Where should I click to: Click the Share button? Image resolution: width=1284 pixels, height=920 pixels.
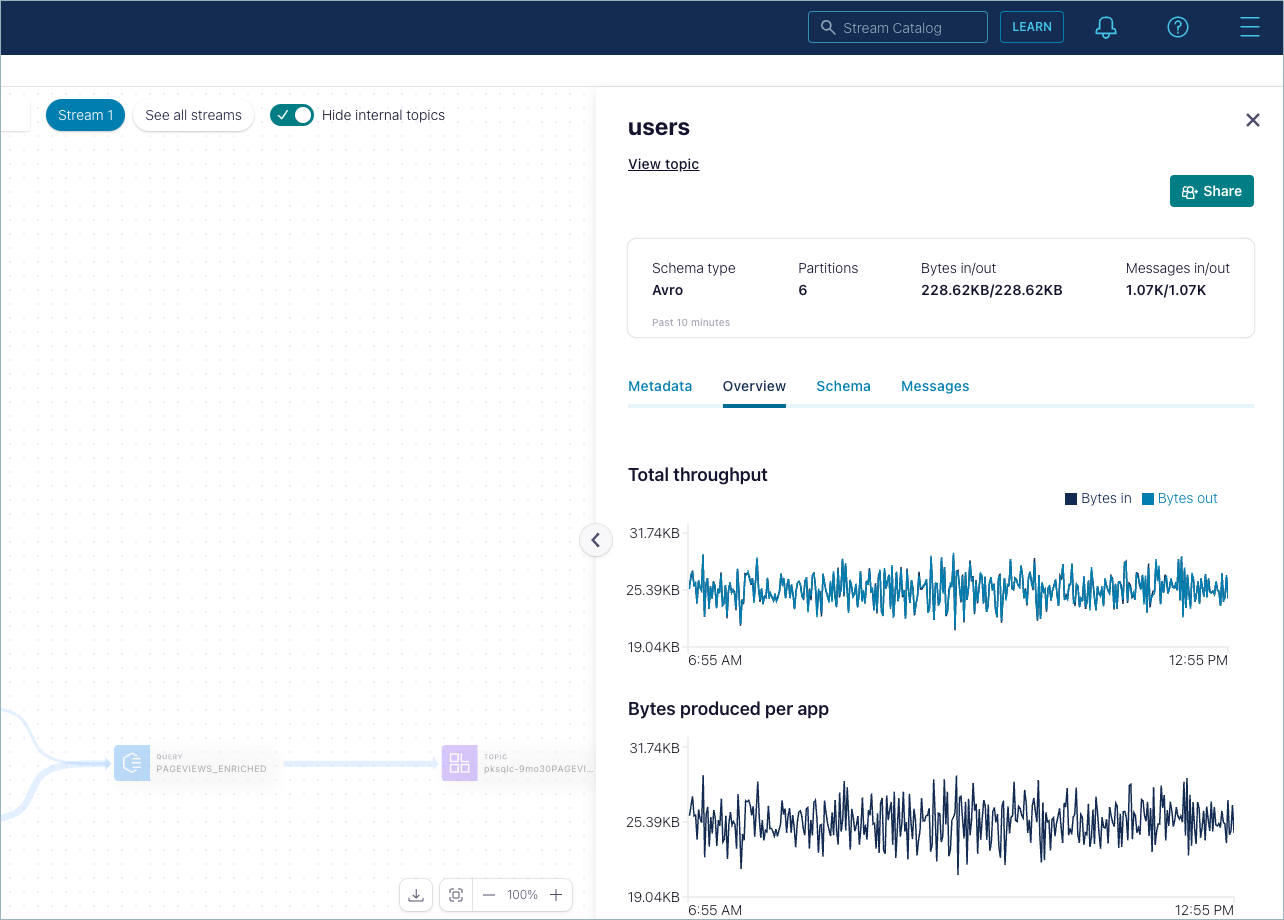coord(1211,191)
